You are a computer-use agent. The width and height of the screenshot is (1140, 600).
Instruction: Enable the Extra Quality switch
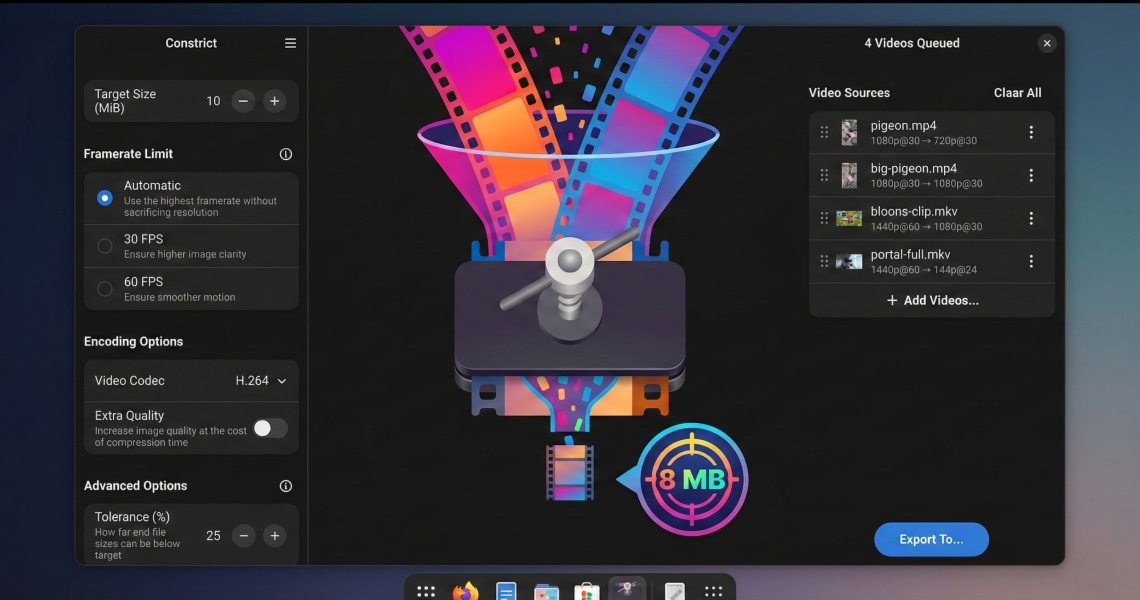[269, 428]
